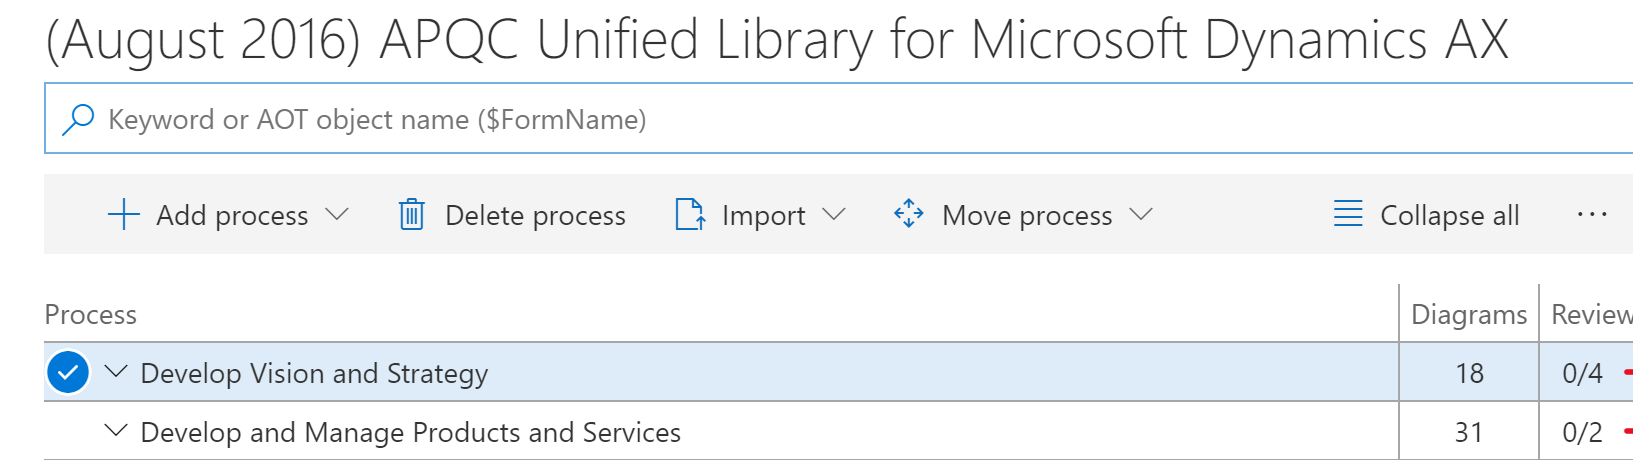Image resolution: width=1633 pixels, height=460 pixels.
Task: Click diagrams count 18 cell
Action: (x=1469, y=373)
